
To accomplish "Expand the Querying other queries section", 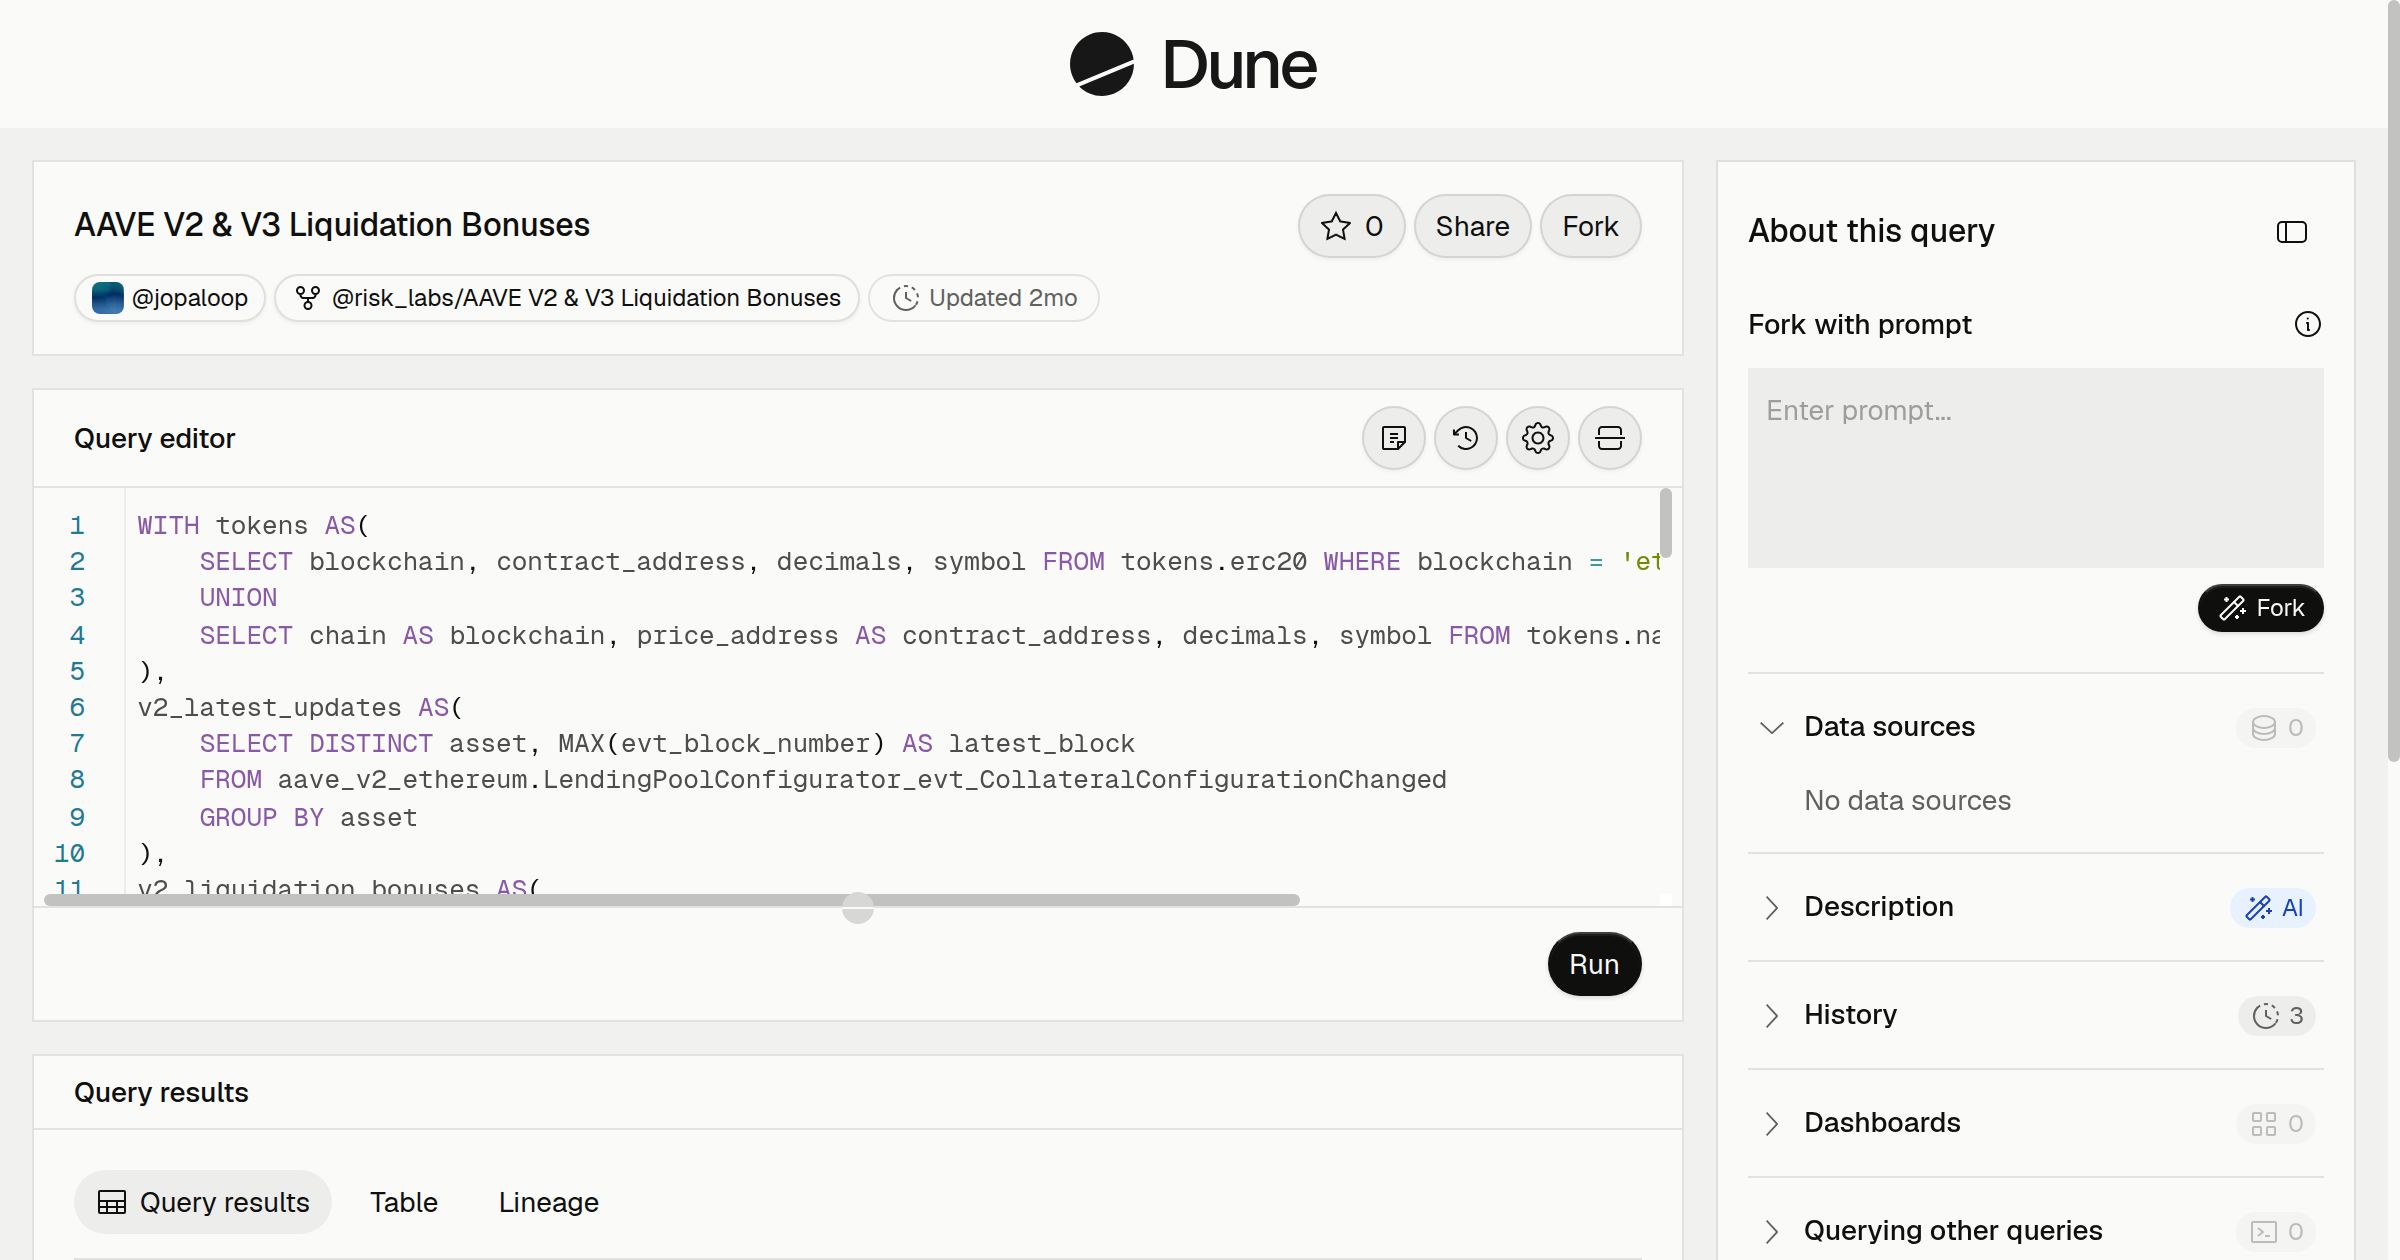I will [x=1771, y=1231].
